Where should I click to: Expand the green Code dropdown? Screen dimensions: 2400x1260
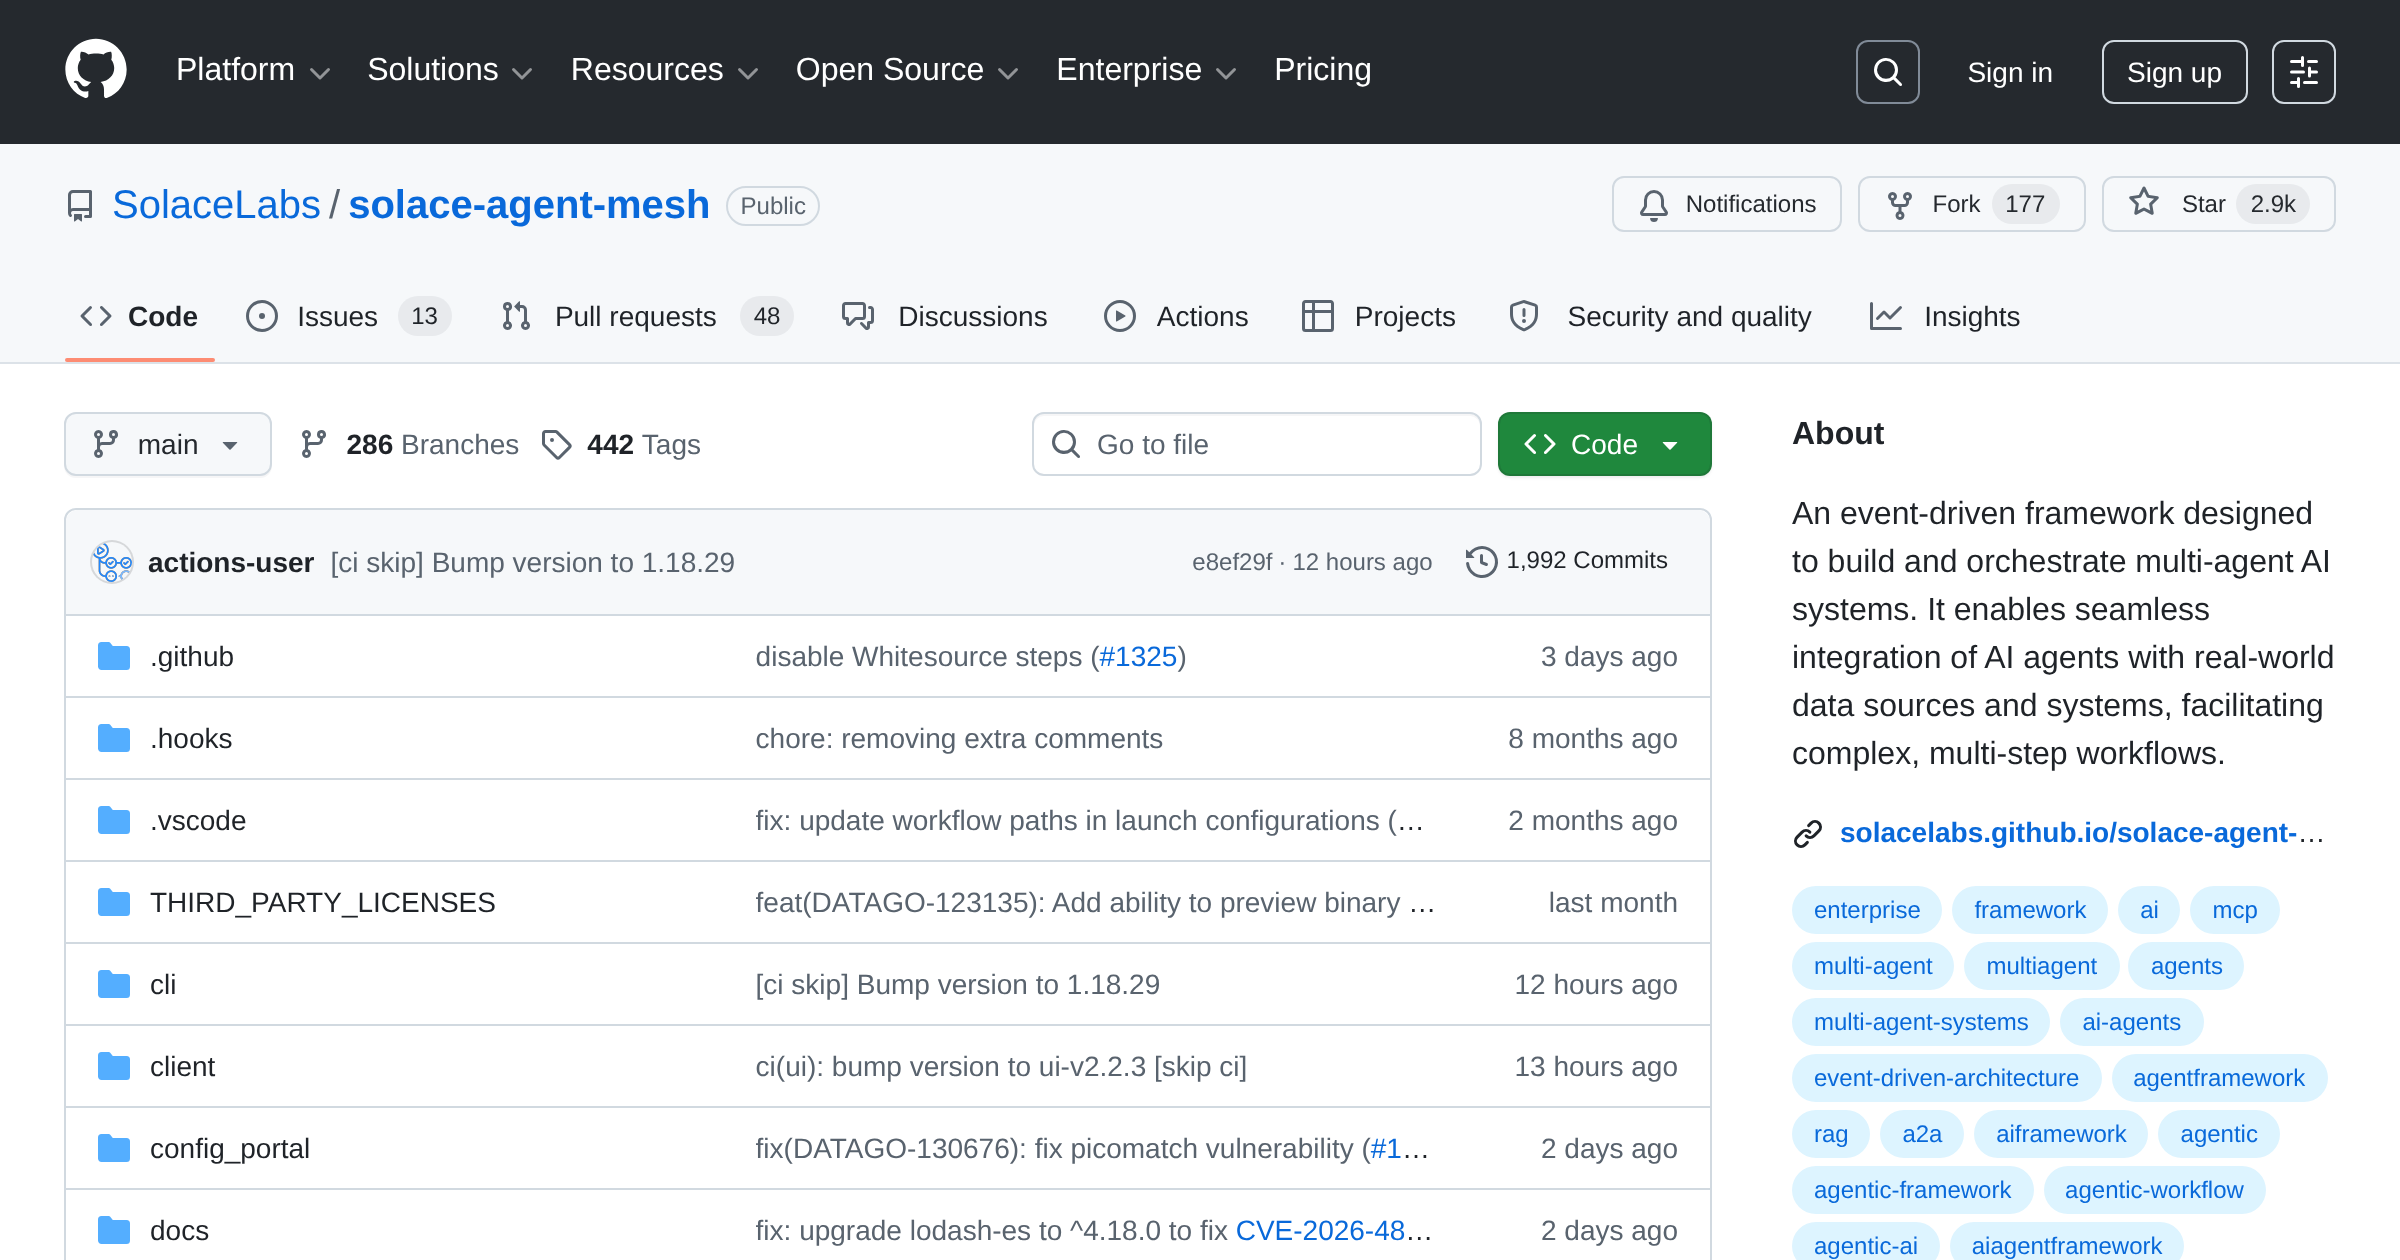coord(1604,444)
